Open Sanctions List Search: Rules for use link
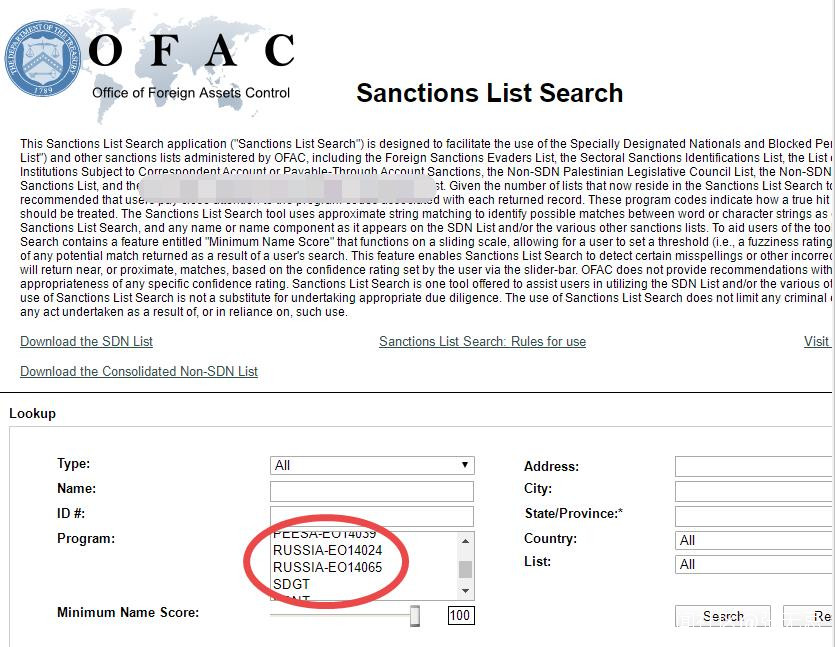The height and width of the screenshot is (647, 835). coord(482,342)
